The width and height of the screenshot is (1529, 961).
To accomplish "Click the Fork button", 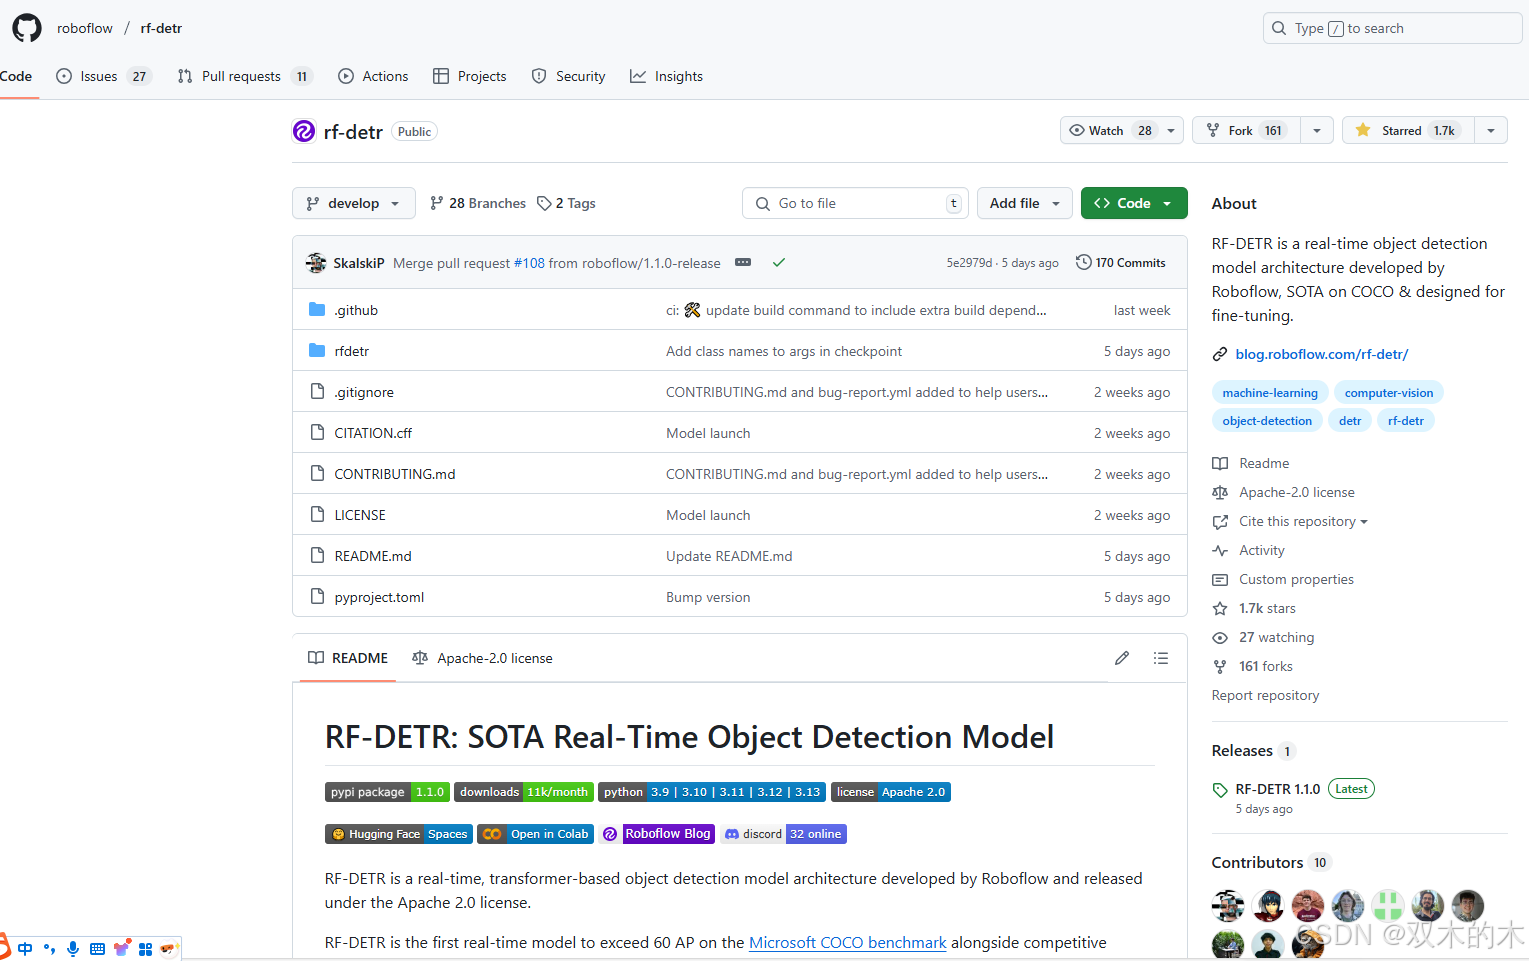I will tap(1246, 130).
